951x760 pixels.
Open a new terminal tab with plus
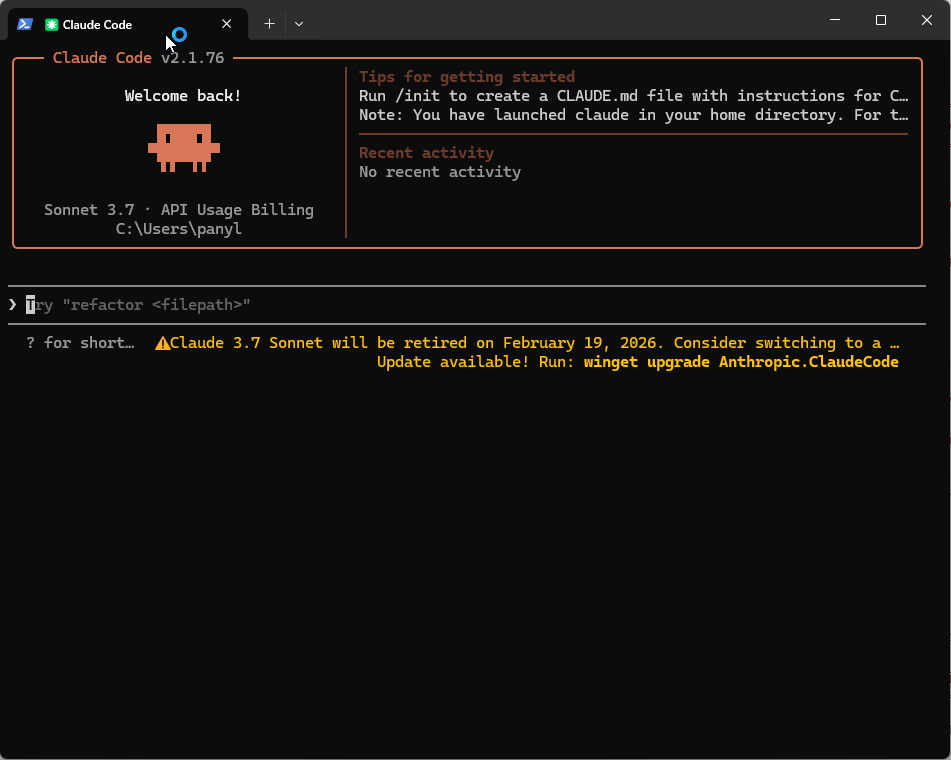tap(269, 24)
